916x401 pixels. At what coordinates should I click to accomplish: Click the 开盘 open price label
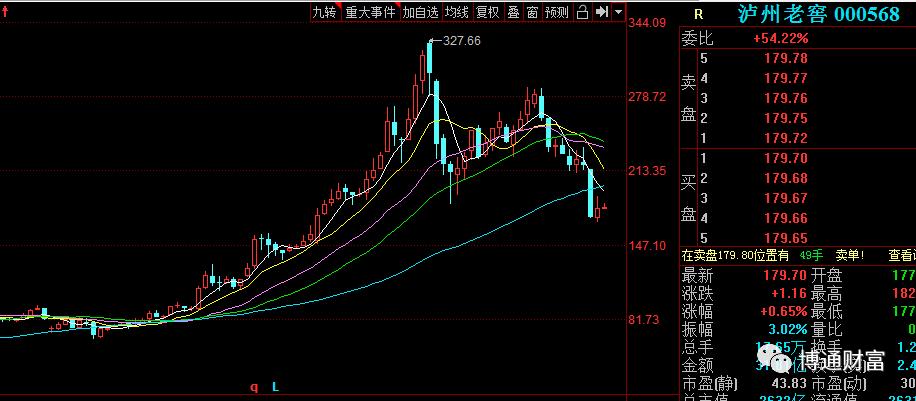827,275
